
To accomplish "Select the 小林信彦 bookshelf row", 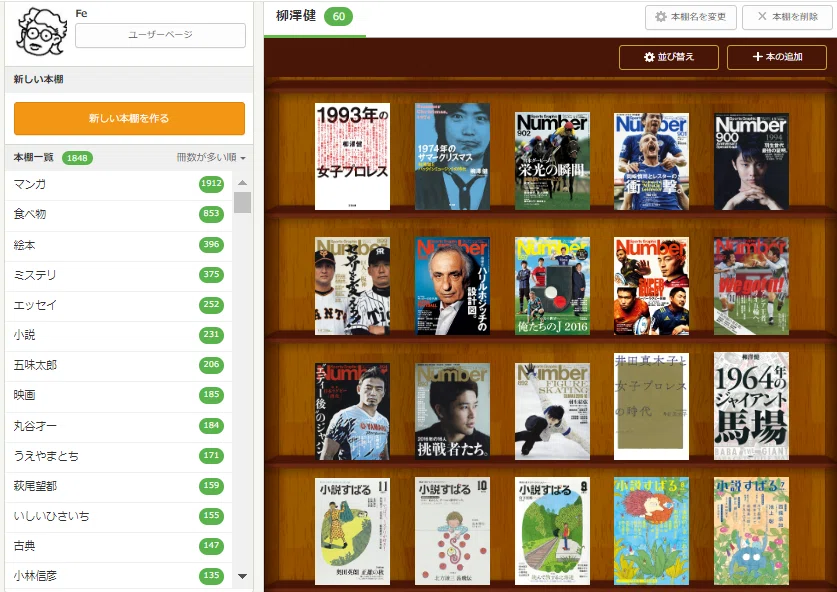I will (119, 576).
